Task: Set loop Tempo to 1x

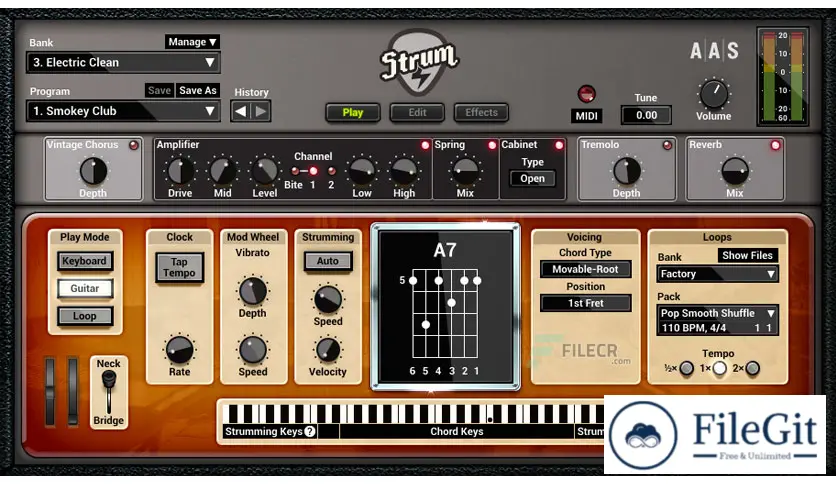Action: coord(719,368)
